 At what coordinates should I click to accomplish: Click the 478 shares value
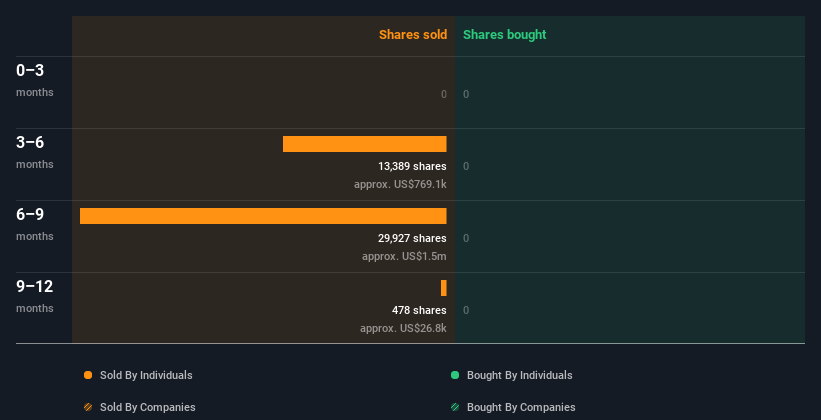(419, 310)
